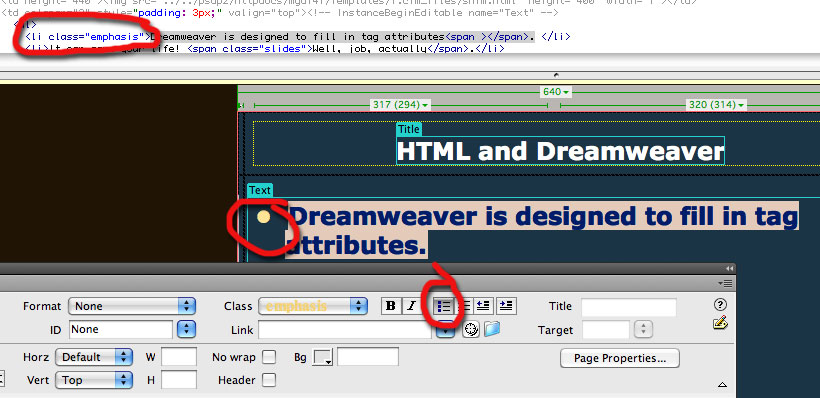Click into the W width field
This screenshot has width=820, height=398.
(x=179, y=357)
